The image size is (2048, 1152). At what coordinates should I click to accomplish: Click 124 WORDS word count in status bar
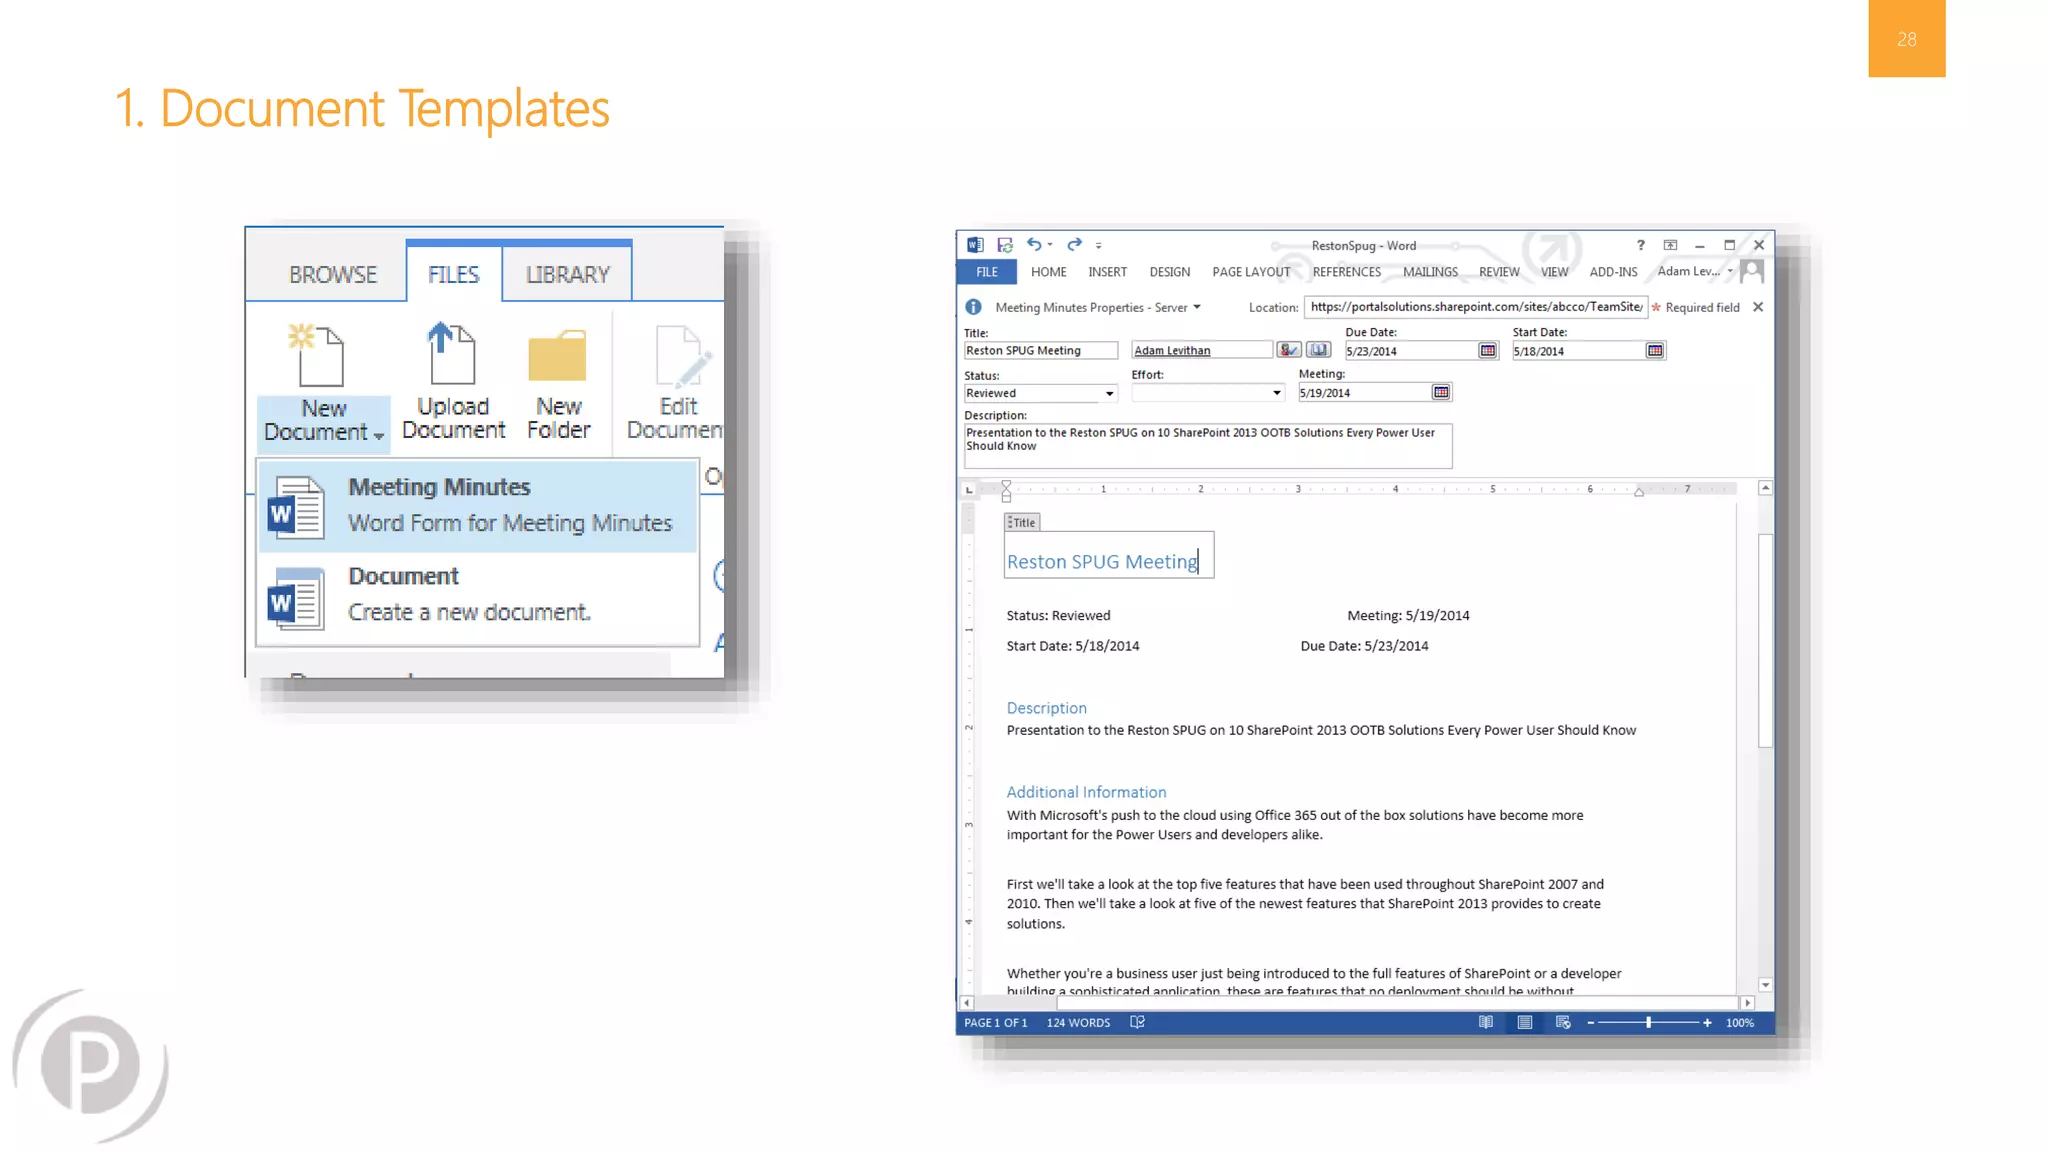[1078, 1023]
